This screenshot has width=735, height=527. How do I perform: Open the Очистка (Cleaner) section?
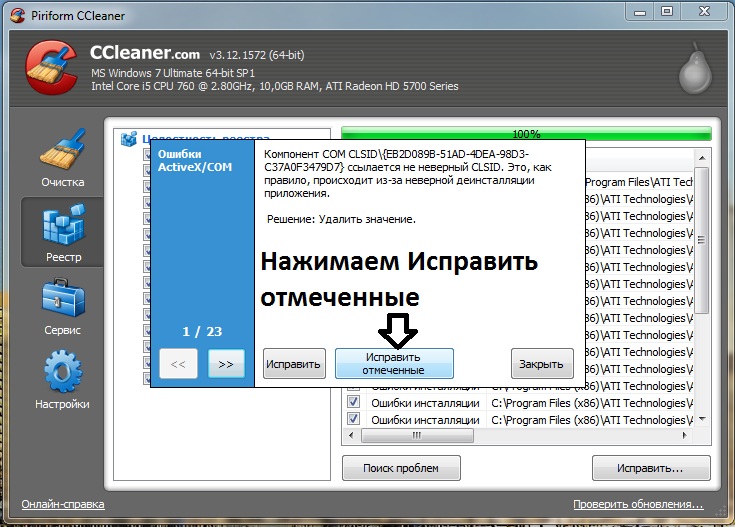62,158
